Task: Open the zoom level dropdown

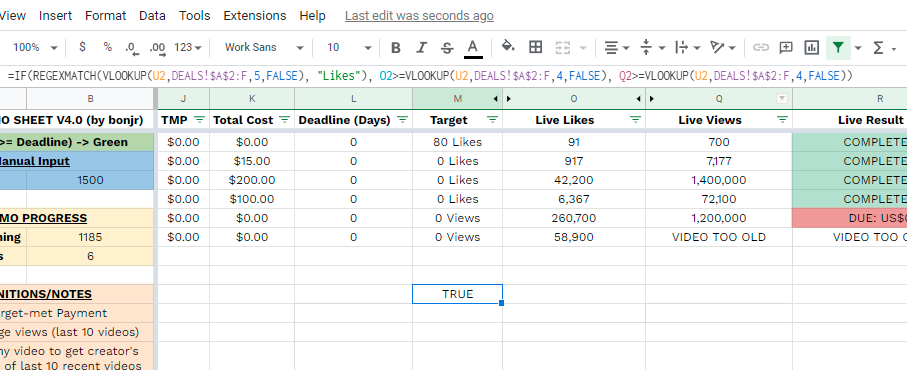Action: (x=35, y=47)
